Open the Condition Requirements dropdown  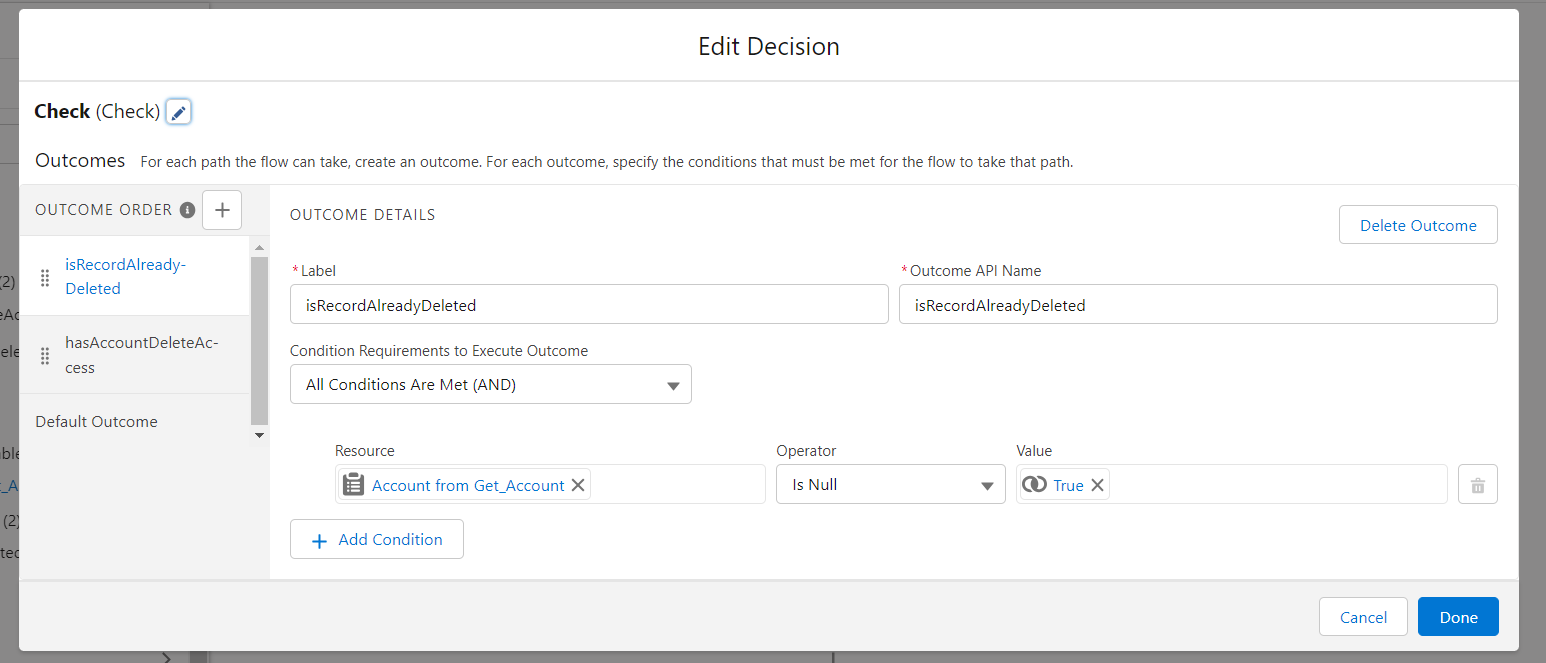pyautogui.click(x=490, y=385)
